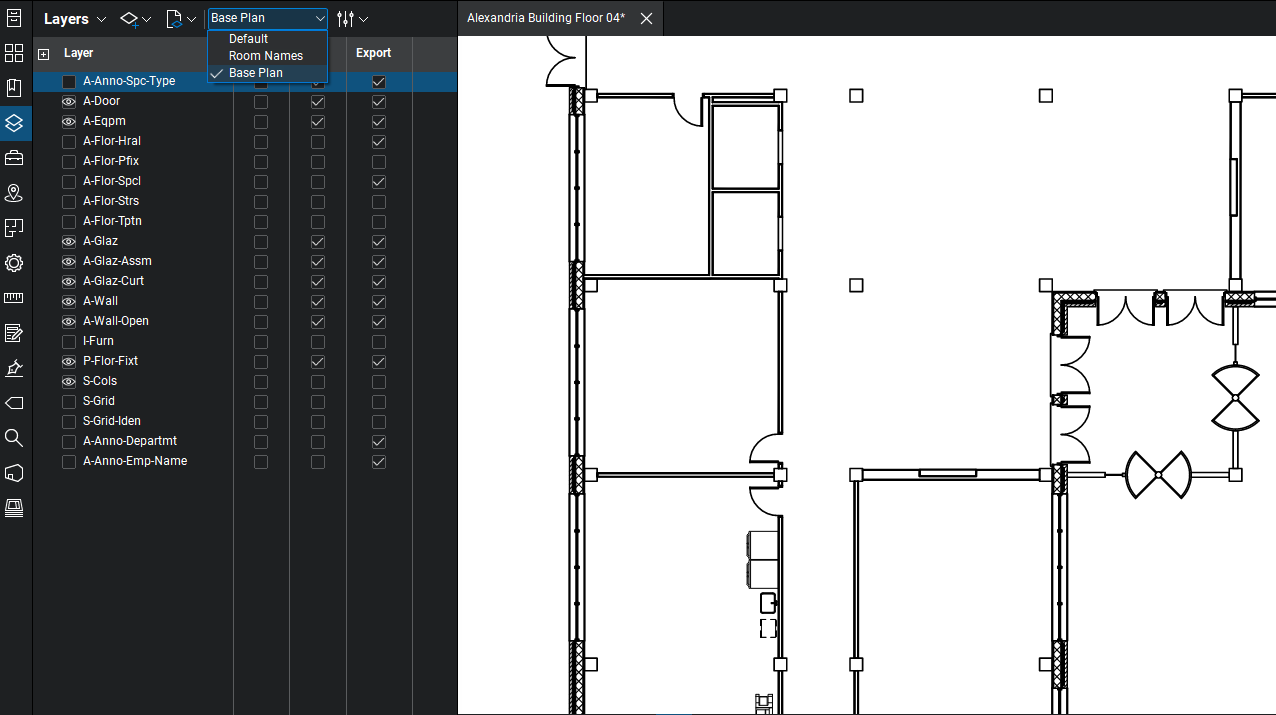Open the Places map-pin panel icon
1276x715 pixels.
(x=14, y=193)
